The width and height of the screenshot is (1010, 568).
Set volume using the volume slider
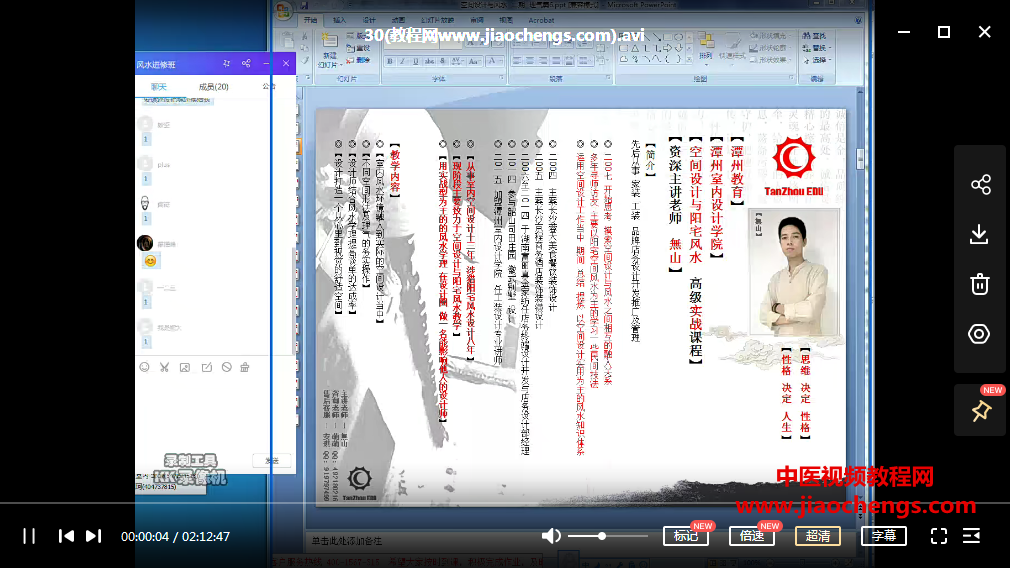pos(607,536)
